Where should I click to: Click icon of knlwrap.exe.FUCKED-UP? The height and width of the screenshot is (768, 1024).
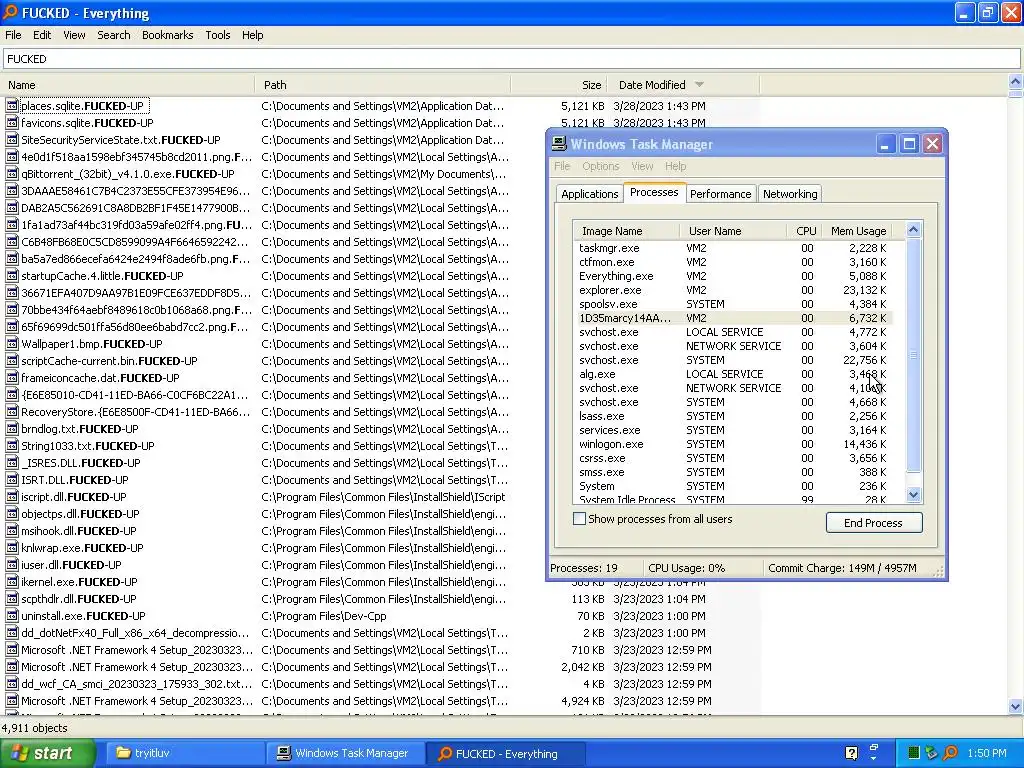12,547
